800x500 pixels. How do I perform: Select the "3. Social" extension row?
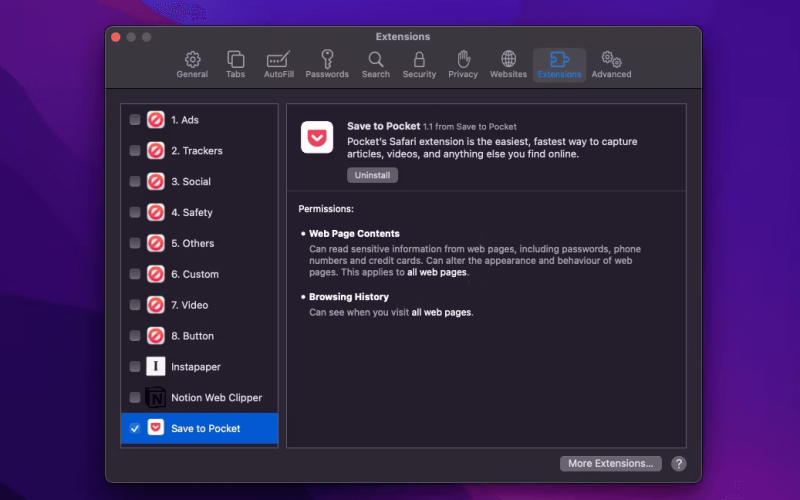coord(199,182)
